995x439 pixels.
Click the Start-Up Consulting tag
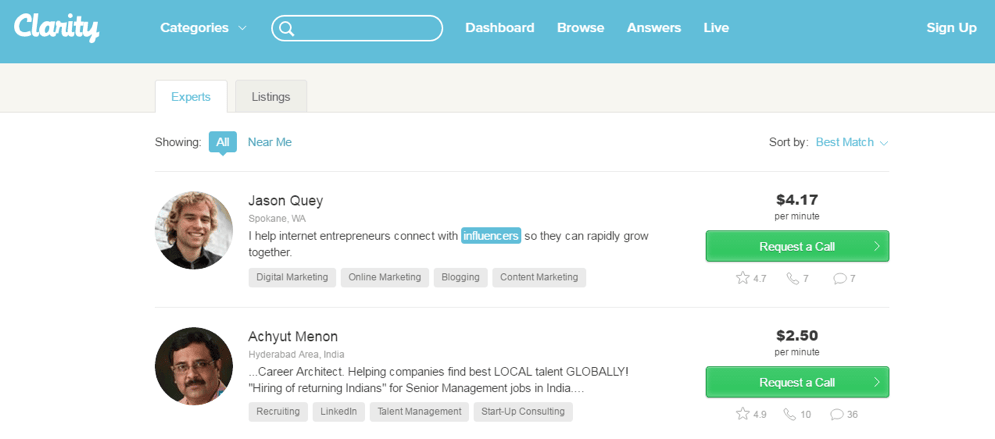[x=523, y=412]
